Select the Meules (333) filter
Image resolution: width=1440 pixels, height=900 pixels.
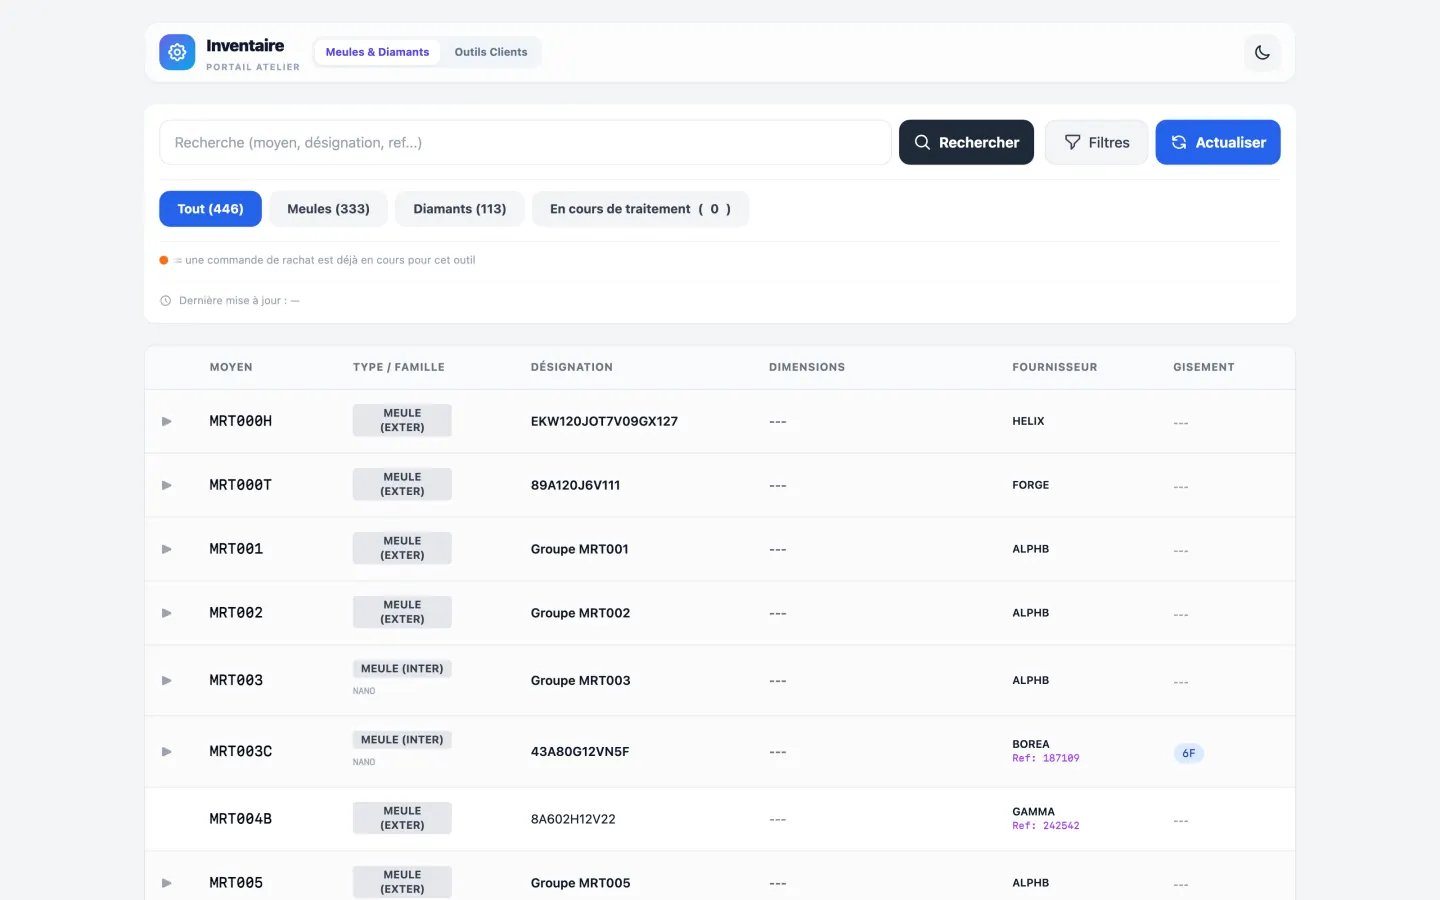328,209
